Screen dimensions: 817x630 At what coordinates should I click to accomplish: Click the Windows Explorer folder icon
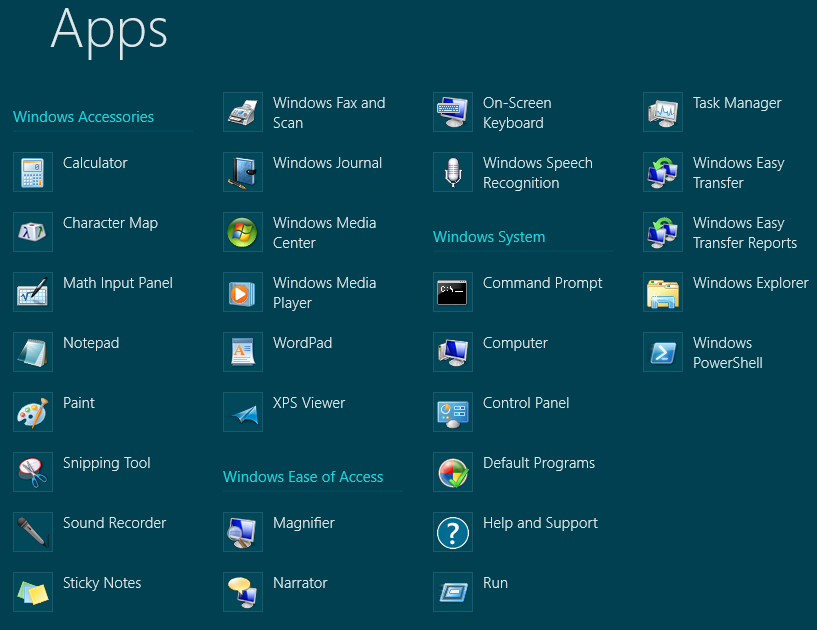[x=663, y=292]
